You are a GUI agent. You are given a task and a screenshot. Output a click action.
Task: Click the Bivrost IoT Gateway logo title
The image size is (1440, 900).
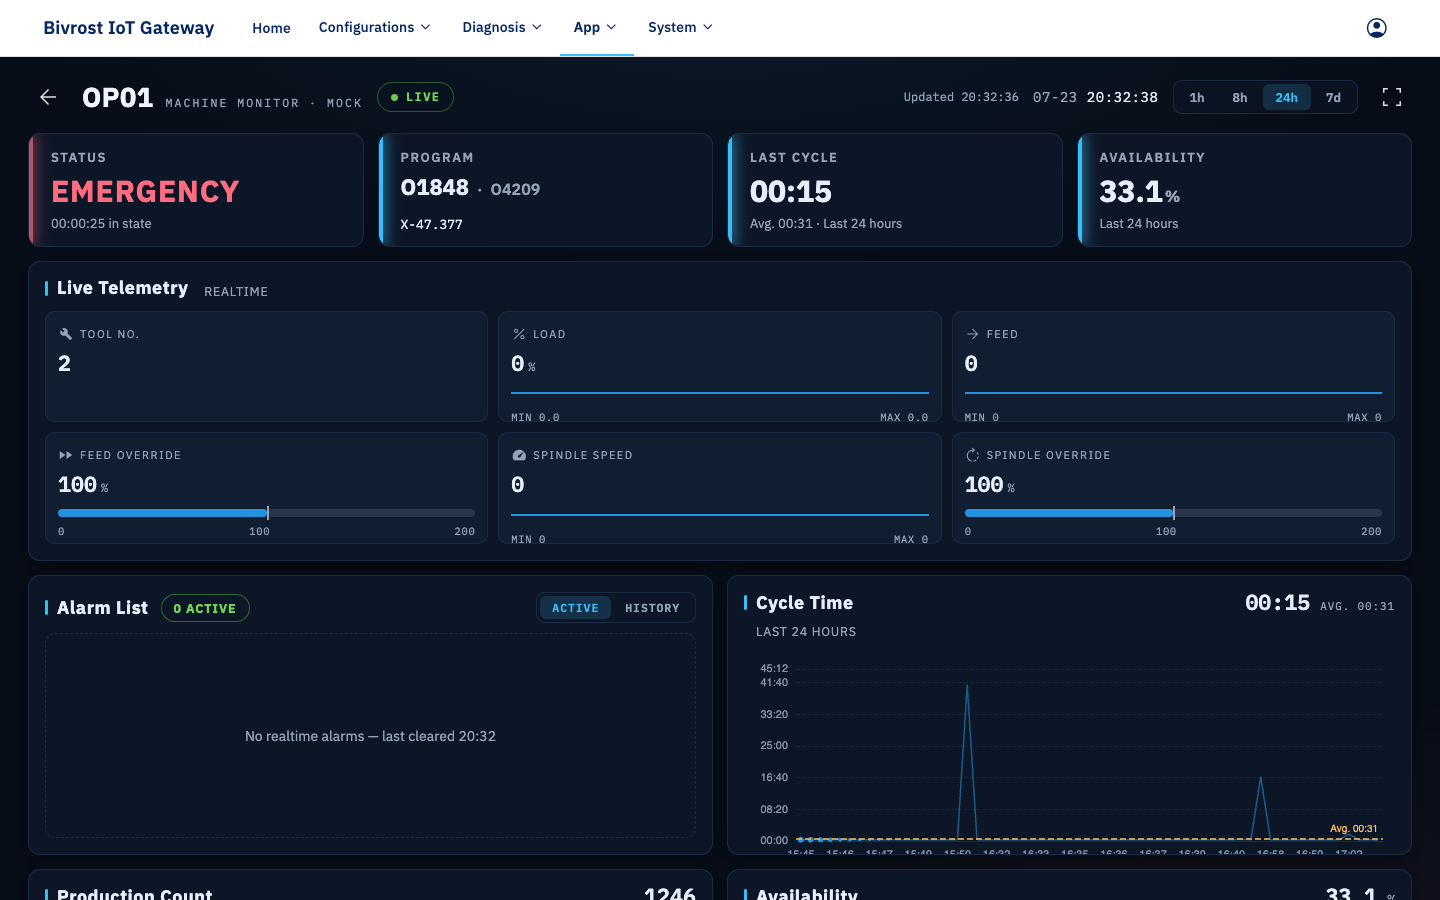pyautogui.click(x=128, y=28)
